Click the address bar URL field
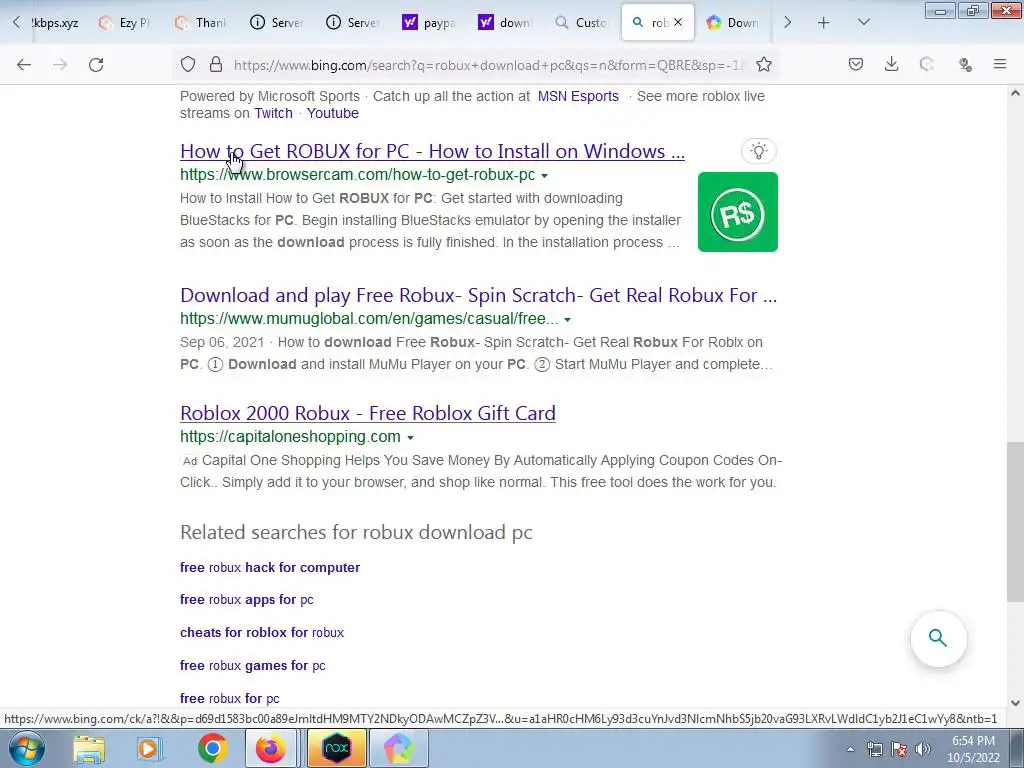This screenshot has height=768, width=1024. 488,65
